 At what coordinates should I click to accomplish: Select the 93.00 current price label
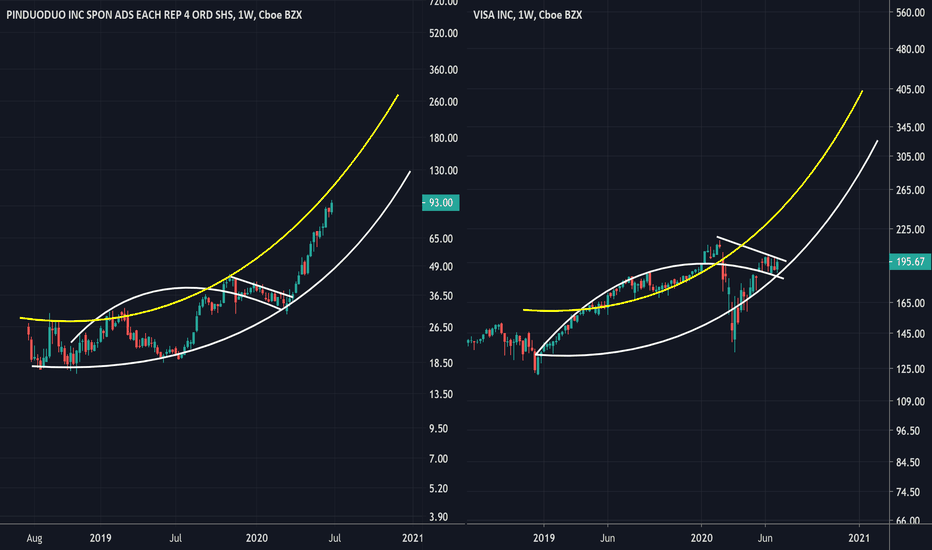440,203
